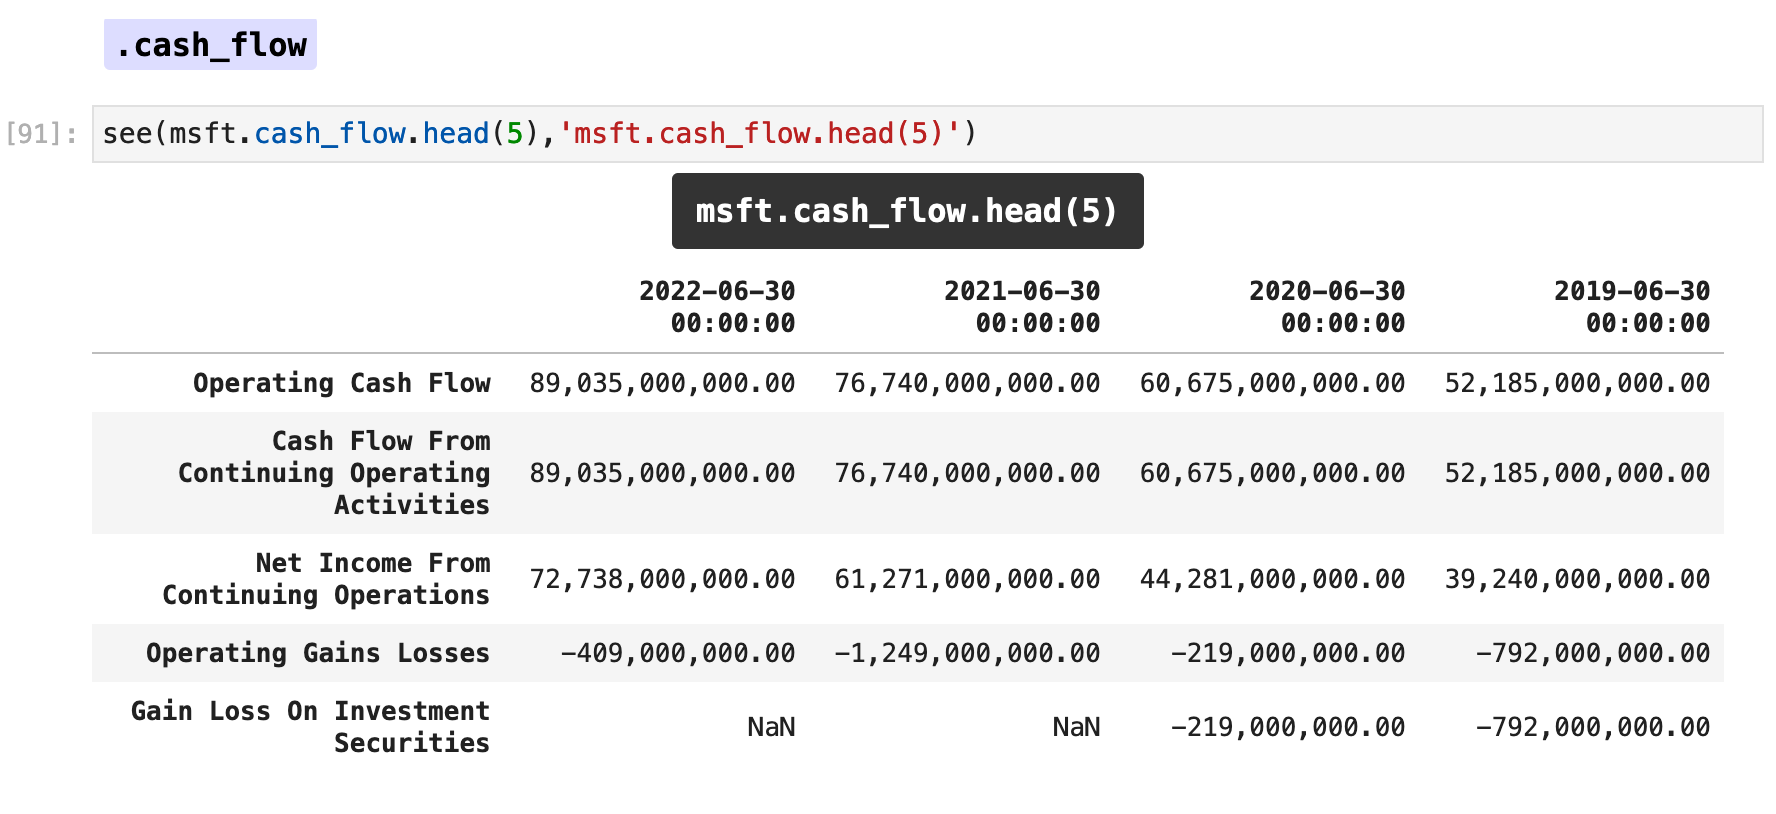Click Operating Cash Flow value 60,675,000,000.00
1776x814 pixels.
1272,383
